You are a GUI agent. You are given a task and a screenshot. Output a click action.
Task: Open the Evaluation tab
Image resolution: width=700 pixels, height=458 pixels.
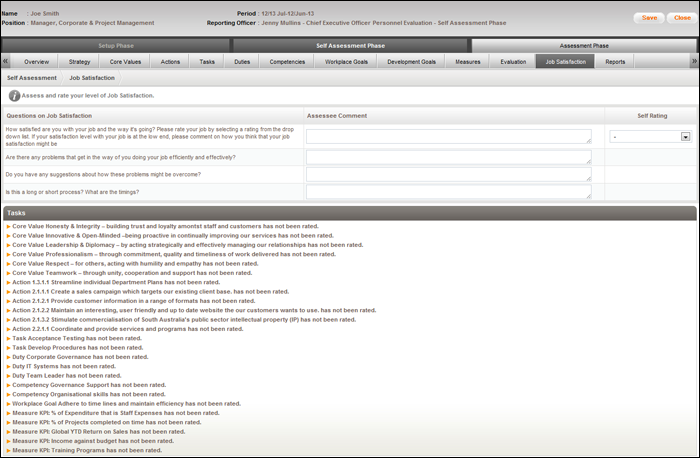513,62
